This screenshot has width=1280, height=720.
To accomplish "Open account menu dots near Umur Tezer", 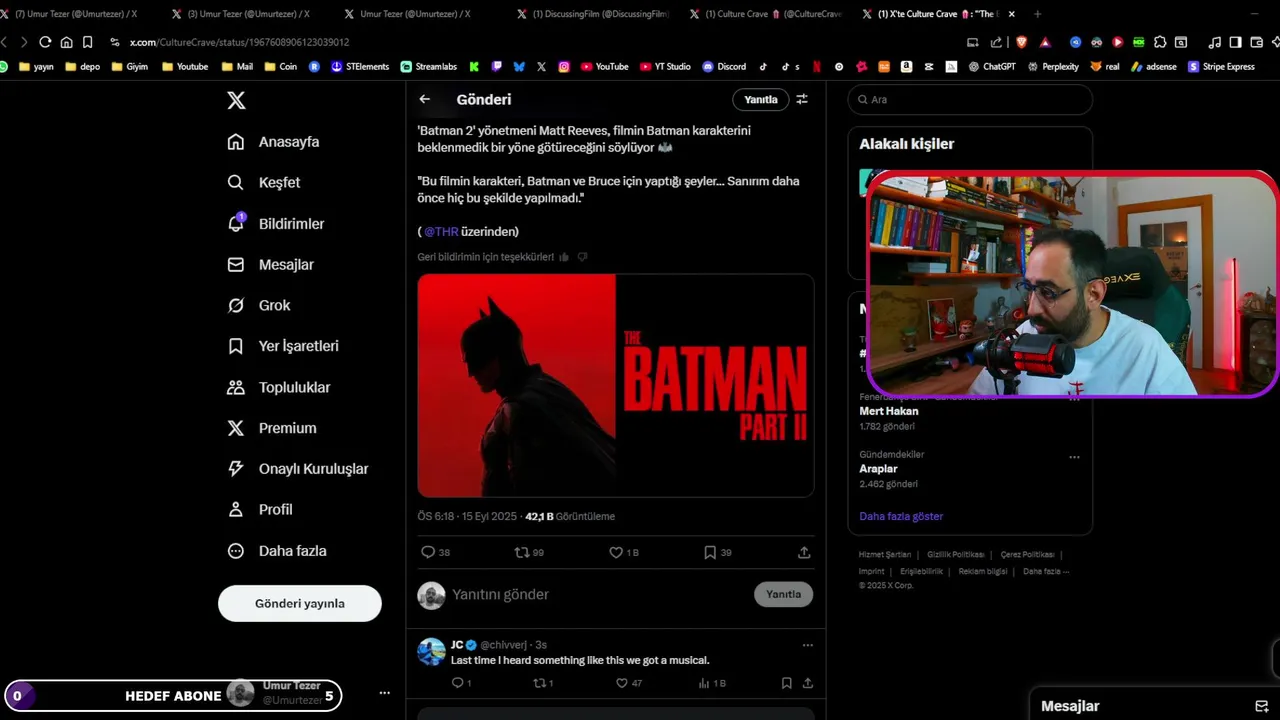I will click(385, 693).
